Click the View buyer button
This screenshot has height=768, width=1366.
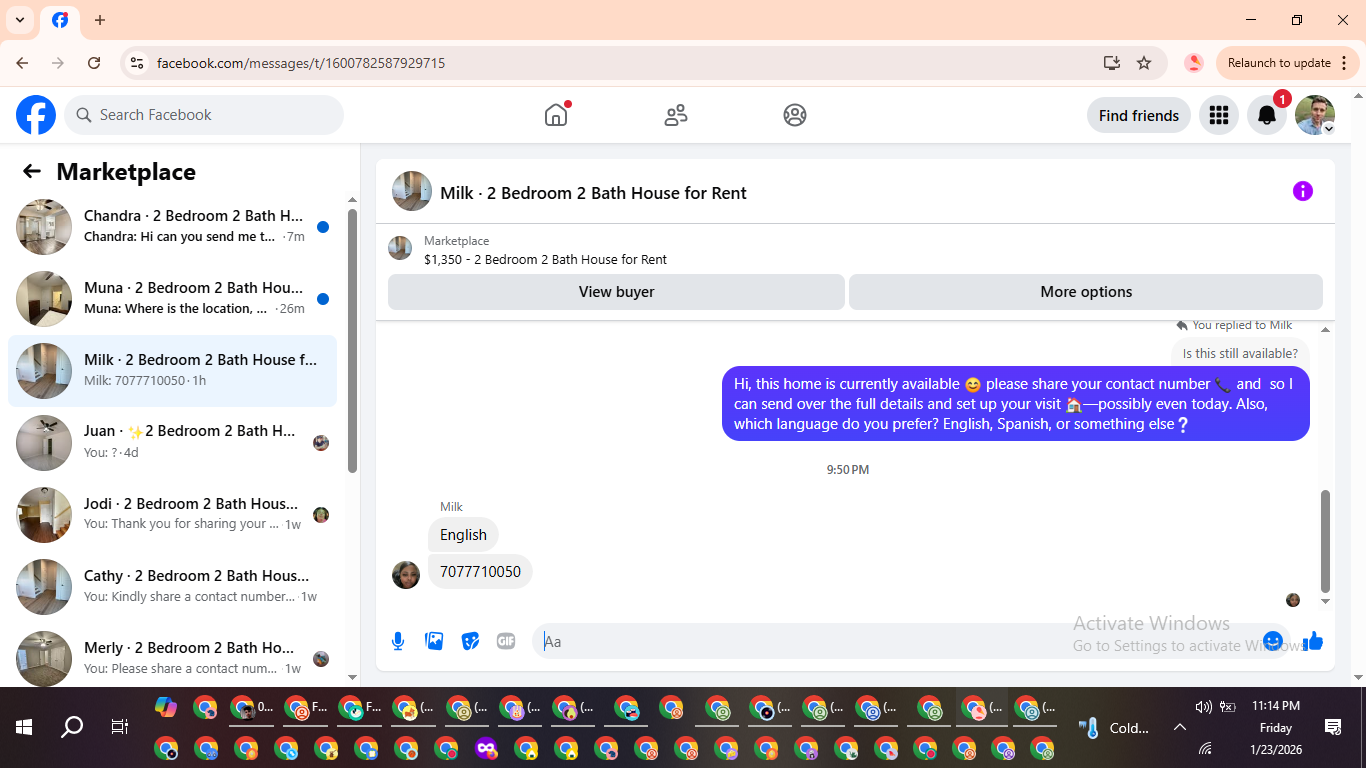(616, 292)
